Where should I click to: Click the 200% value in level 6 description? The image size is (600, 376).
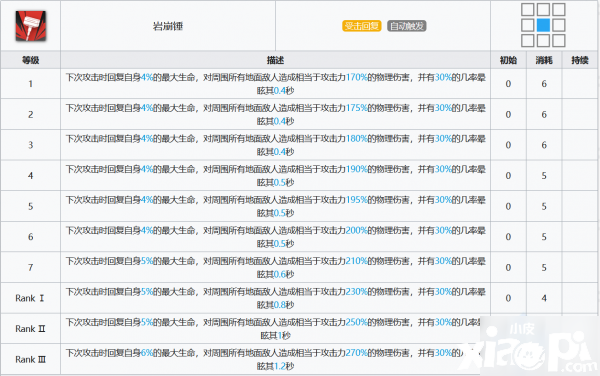[357, 230]
